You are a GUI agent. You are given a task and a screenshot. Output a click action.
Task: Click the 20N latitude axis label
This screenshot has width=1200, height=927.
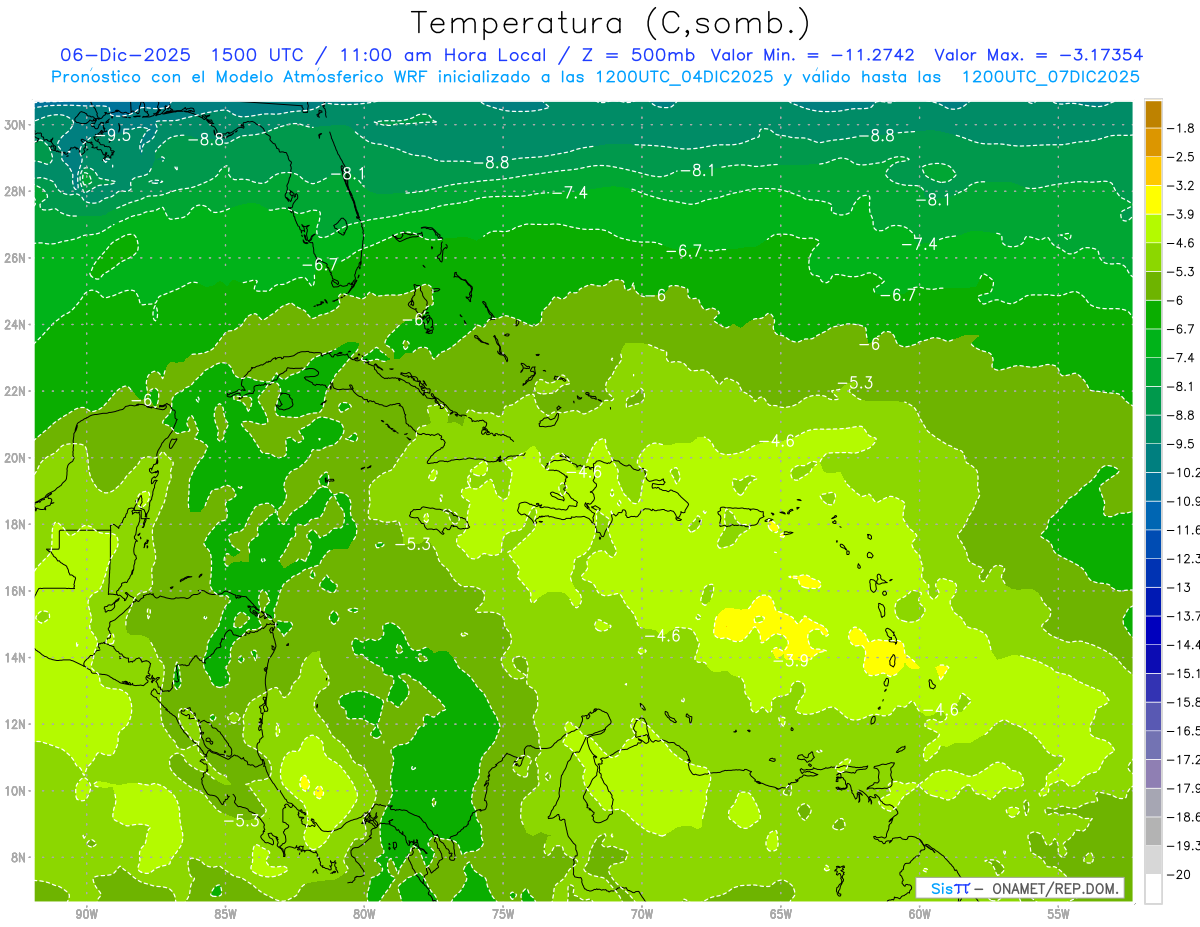pyautogui.click(x=16, y=458)
